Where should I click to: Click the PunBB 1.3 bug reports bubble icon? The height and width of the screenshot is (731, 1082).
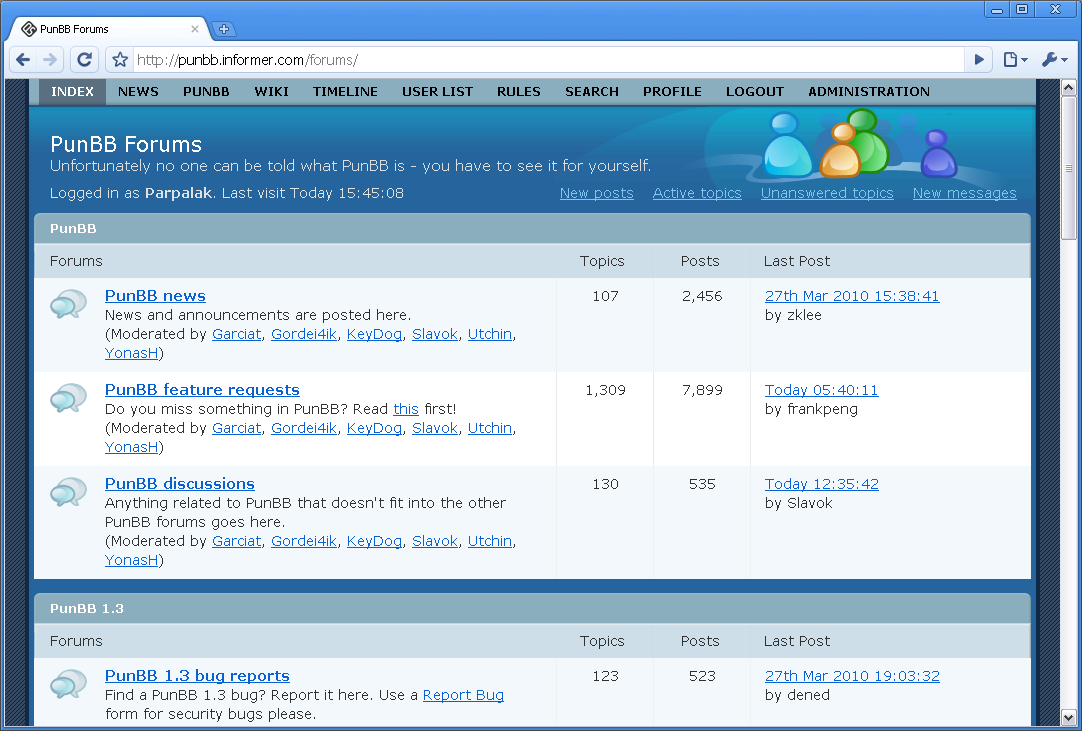[x=68, y=684]
